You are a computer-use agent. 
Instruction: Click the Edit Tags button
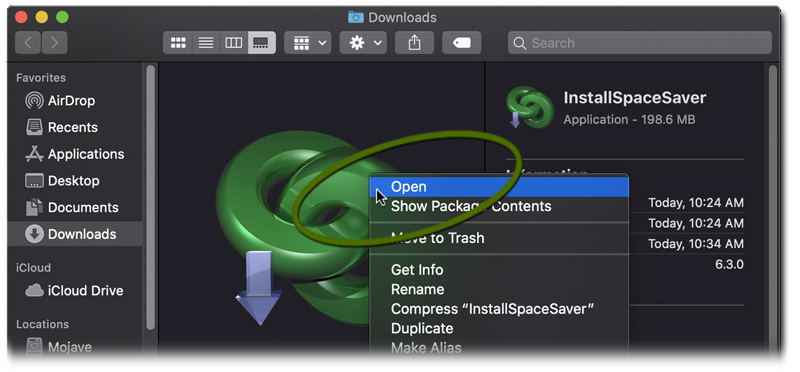[462, 43]
